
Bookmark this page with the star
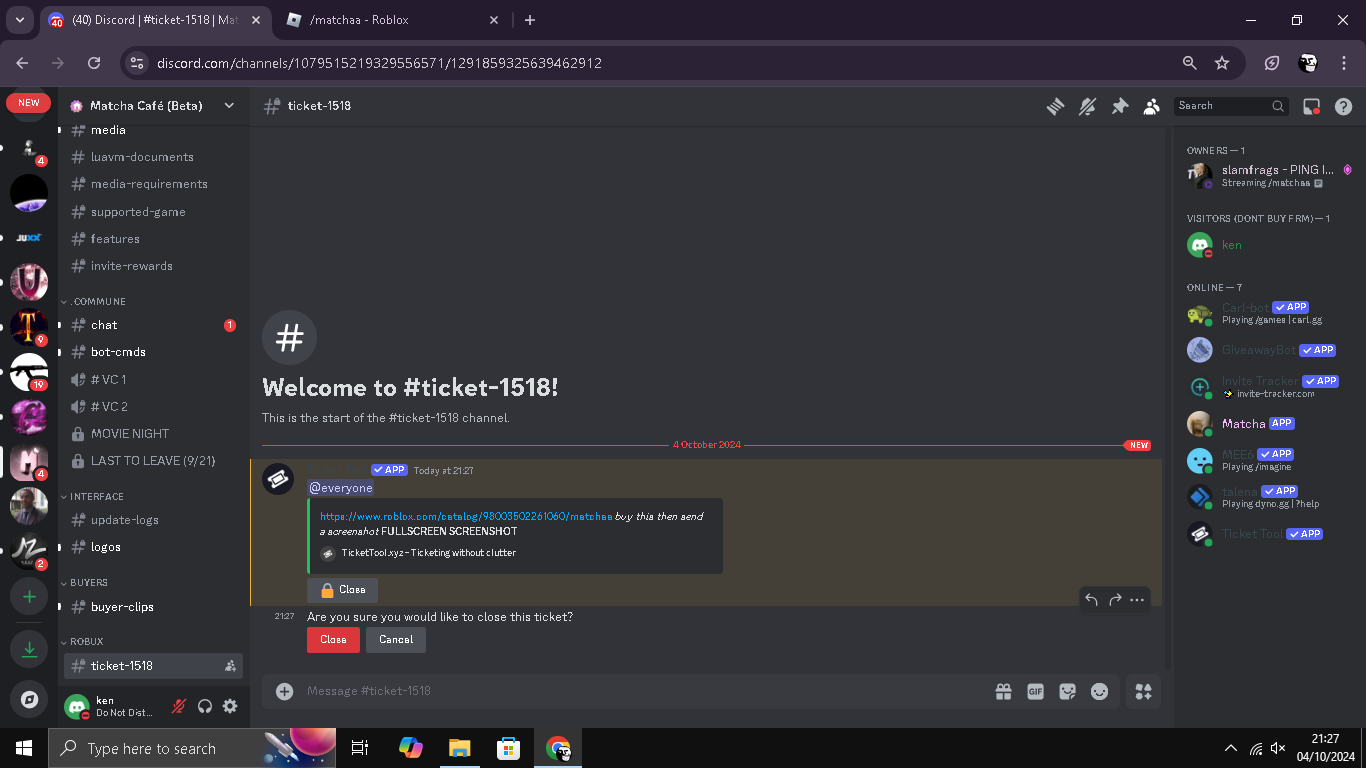click(x=1222, y=63)
